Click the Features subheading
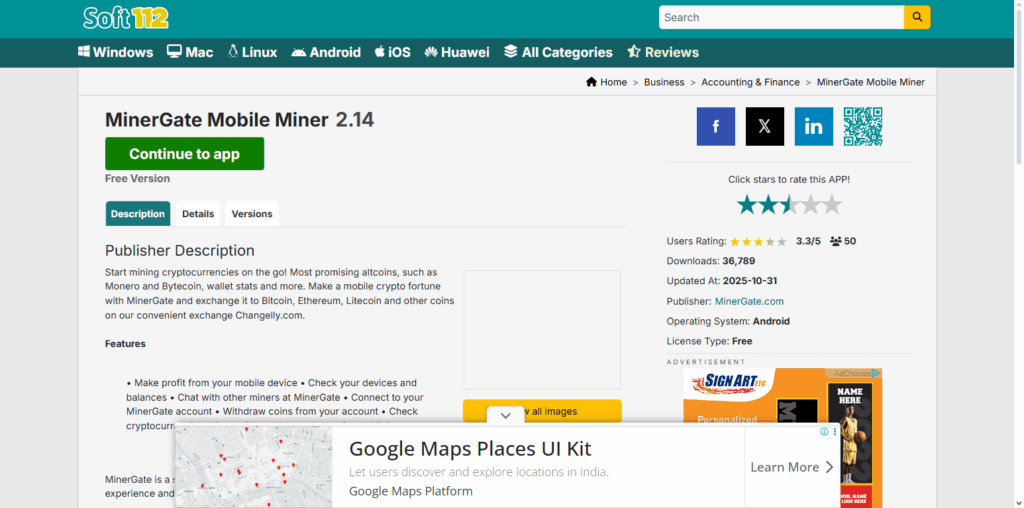 coord(125,343)
